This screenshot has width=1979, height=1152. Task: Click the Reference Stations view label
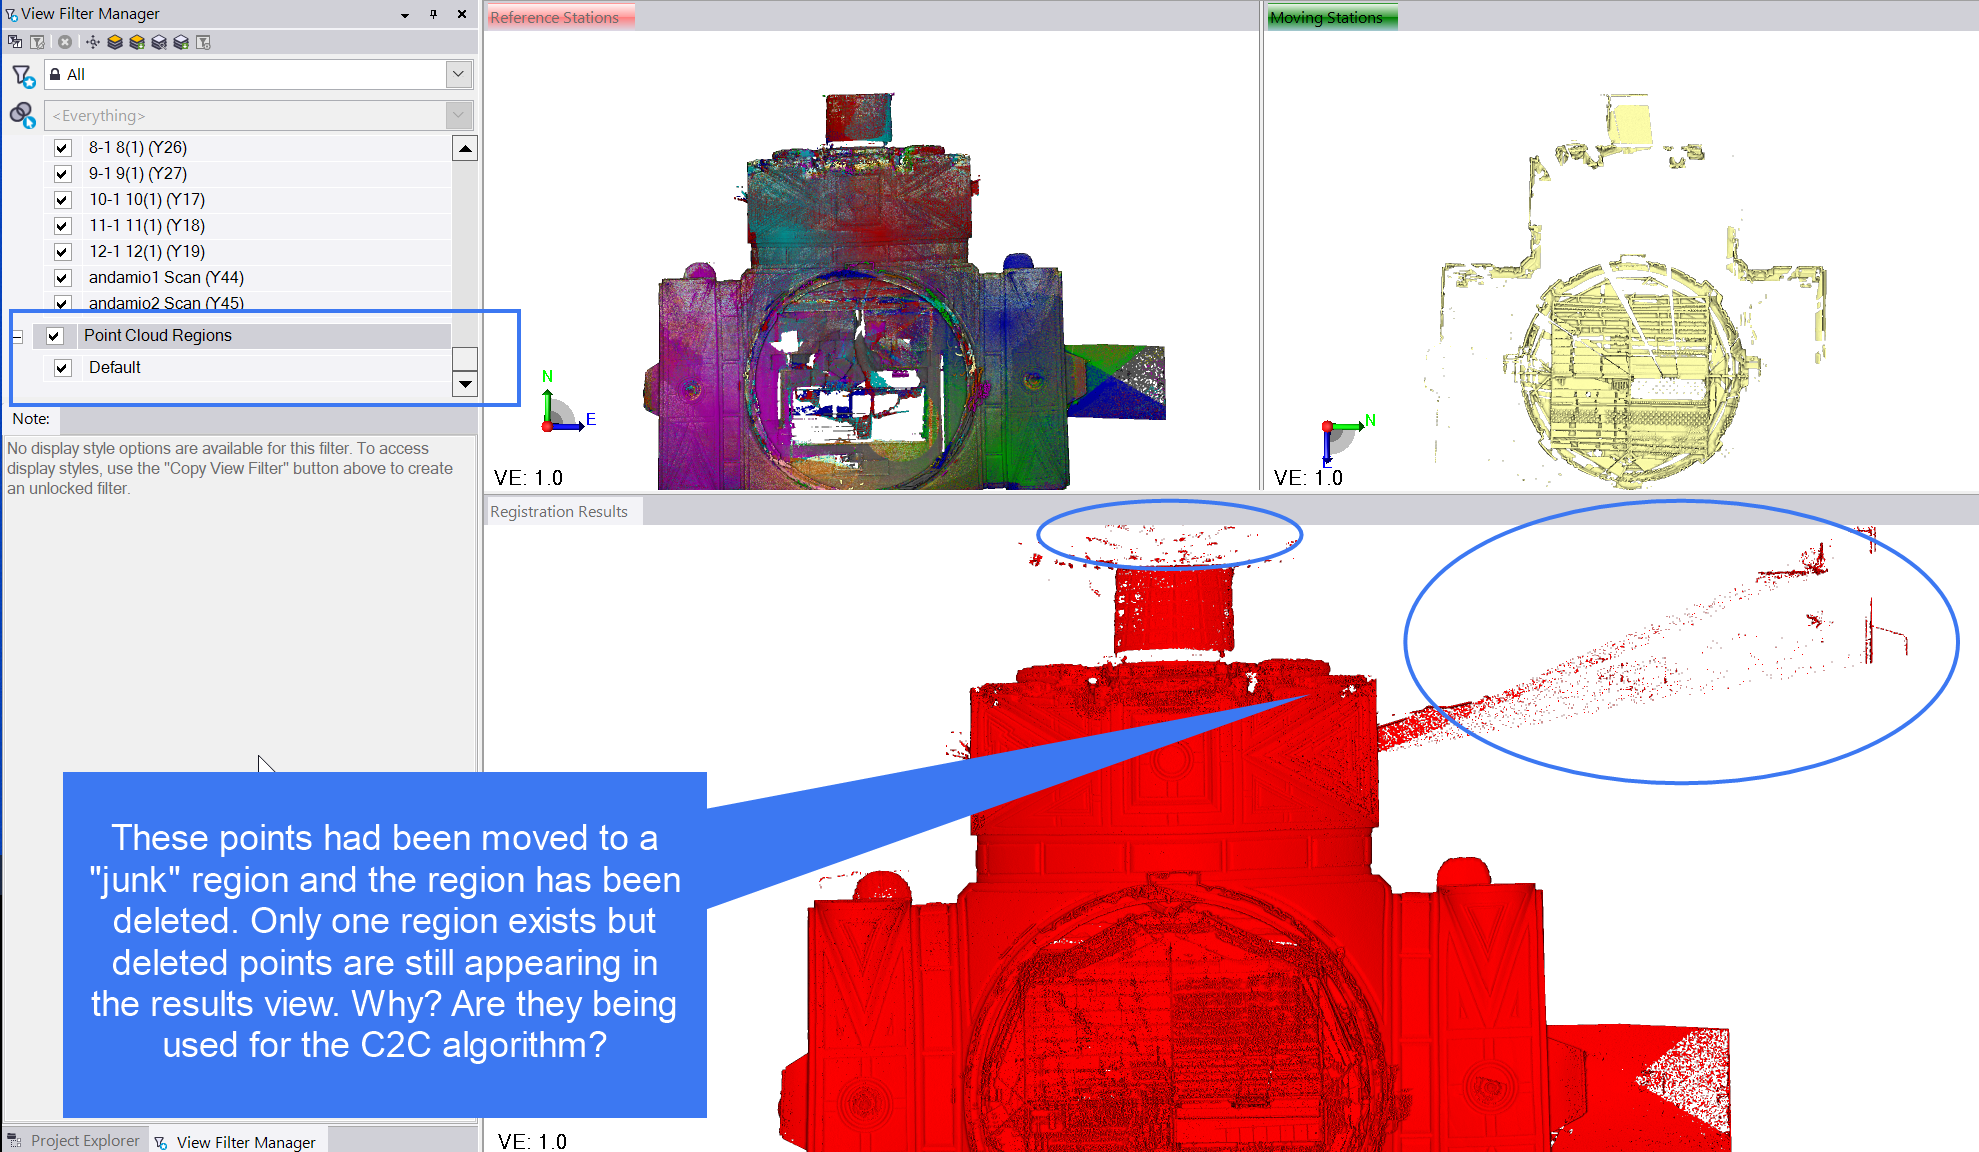pyautogui.click(x=555, y=17)
